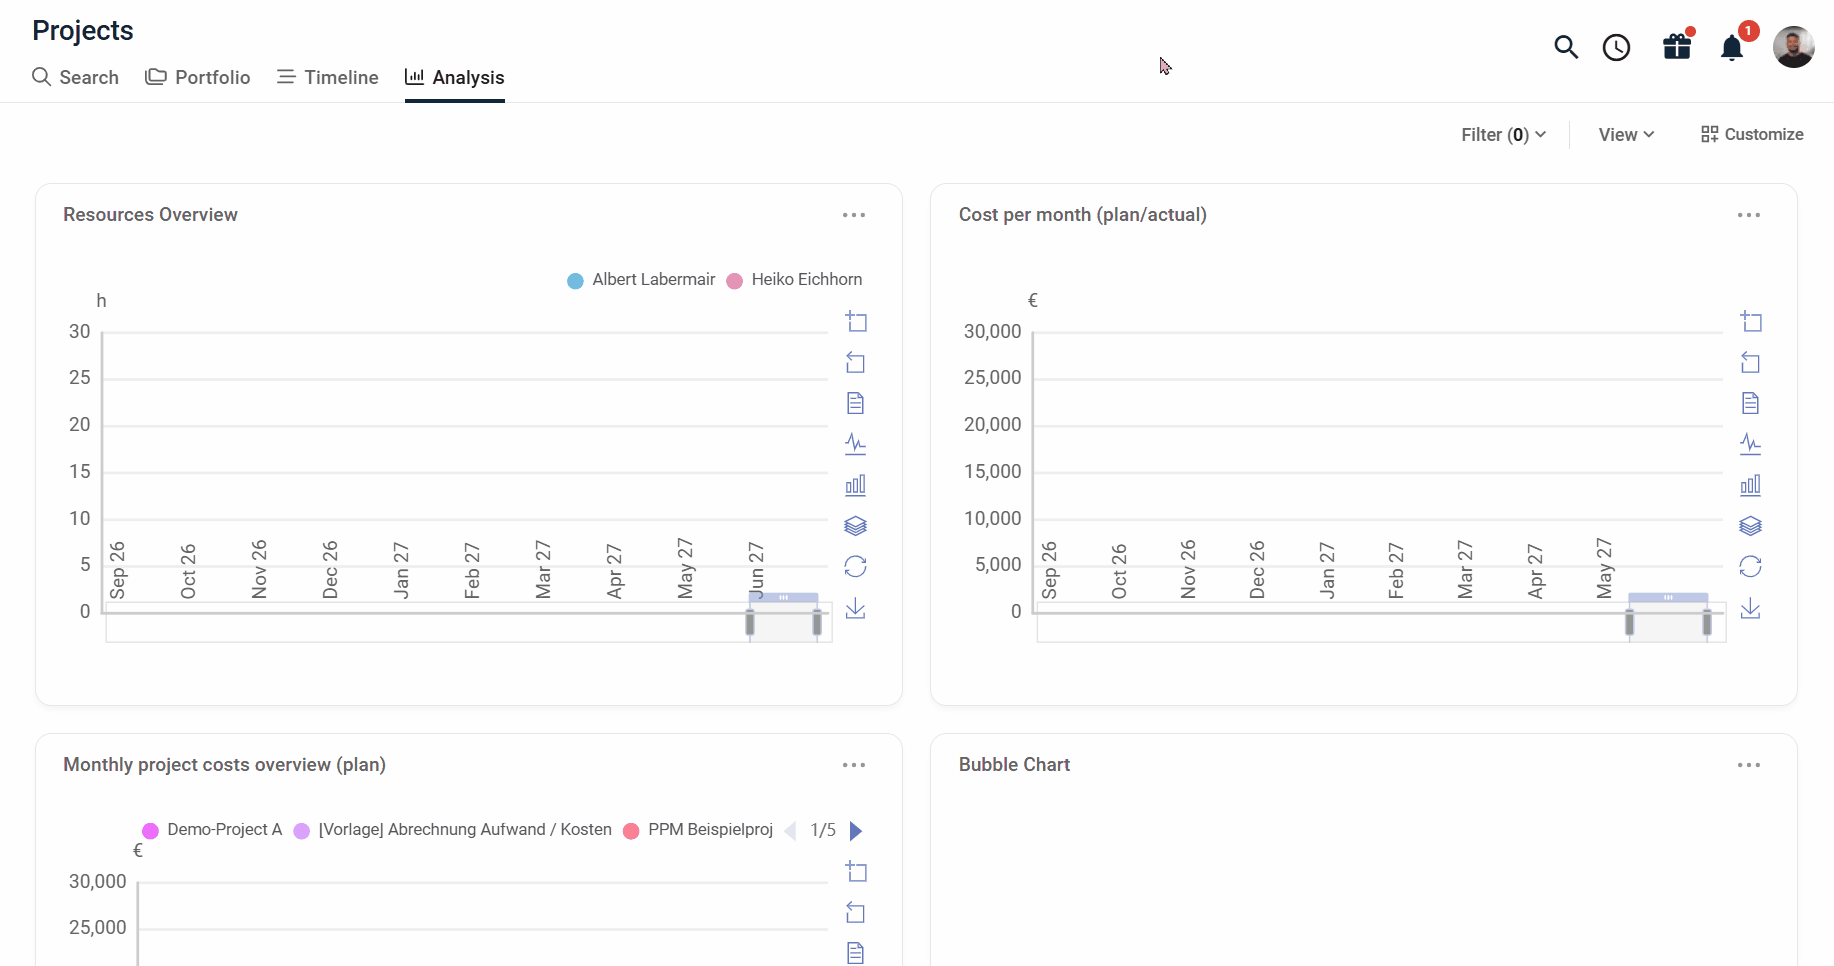Open the gift box news icon
Image resolution: width=1834 pixels, height=966 pixels.
pos(1677,46)
